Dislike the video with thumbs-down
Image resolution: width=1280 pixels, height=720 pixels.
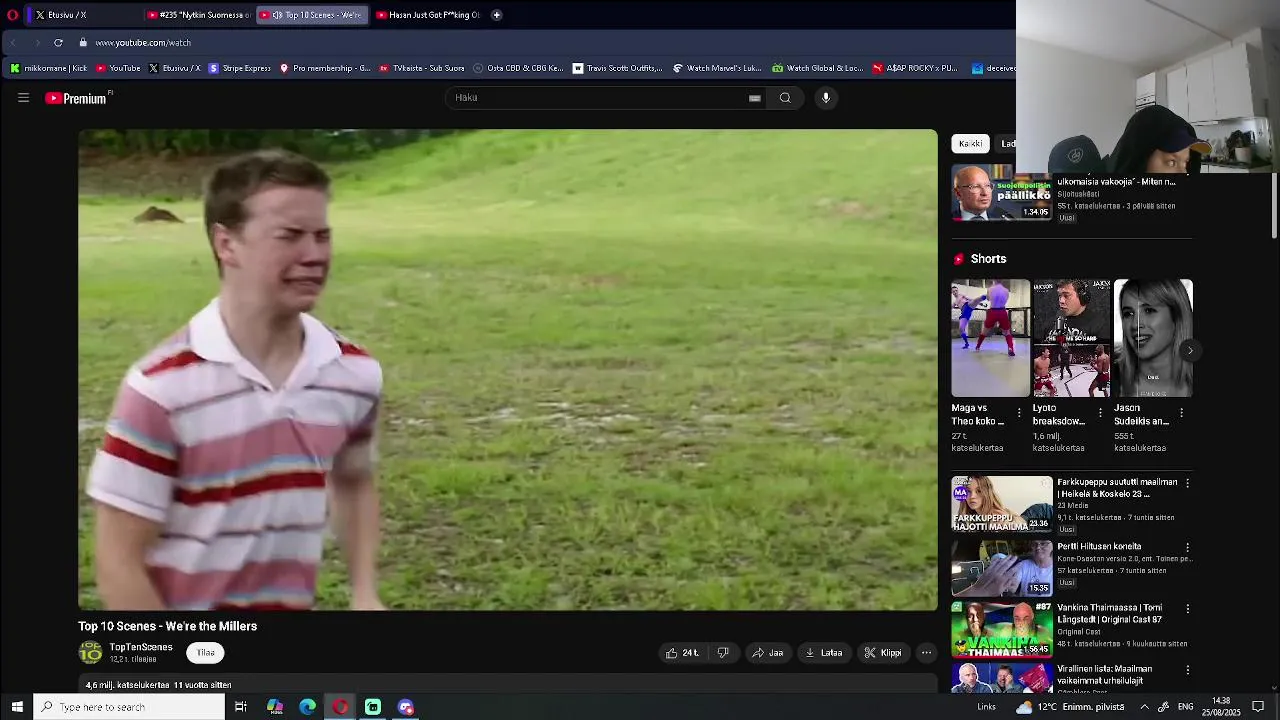tap(723, 653)
